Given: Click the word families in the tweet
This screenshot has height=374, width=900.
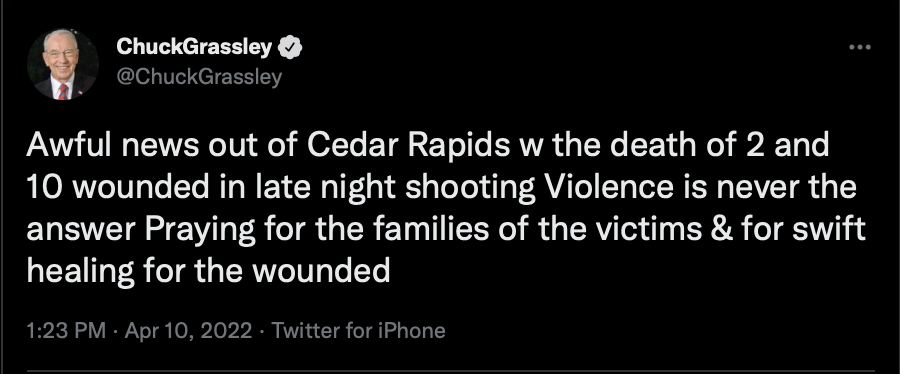Looking at the screenshot, I should pyautogui.click(x=431, y=229).
